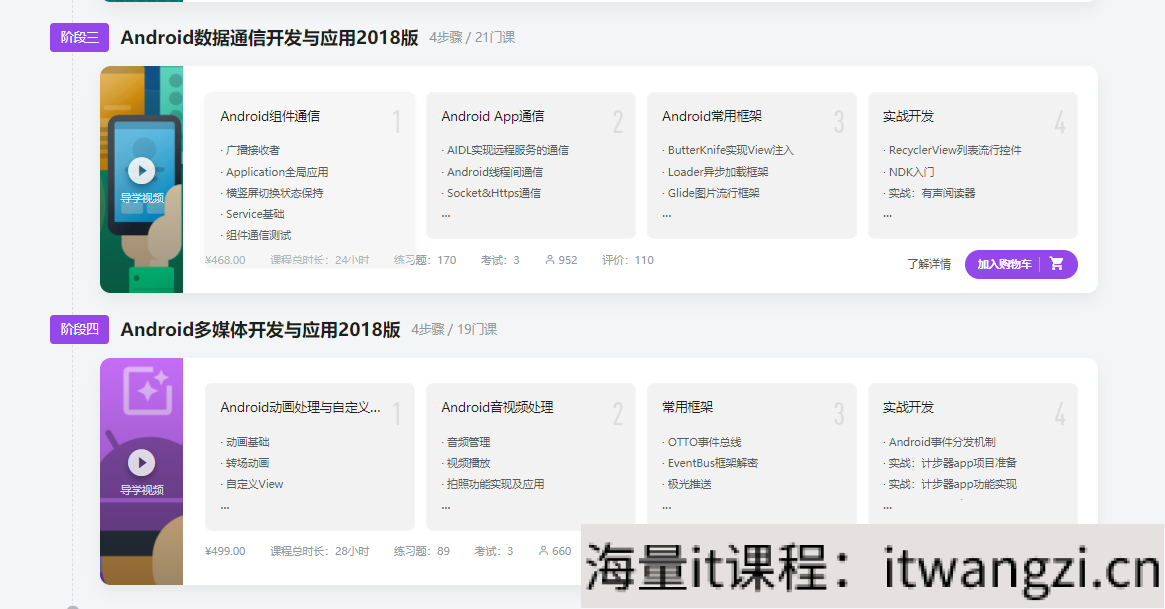Click the 评价 110 reviews count
1165x609 pixels.
(629, 259)
